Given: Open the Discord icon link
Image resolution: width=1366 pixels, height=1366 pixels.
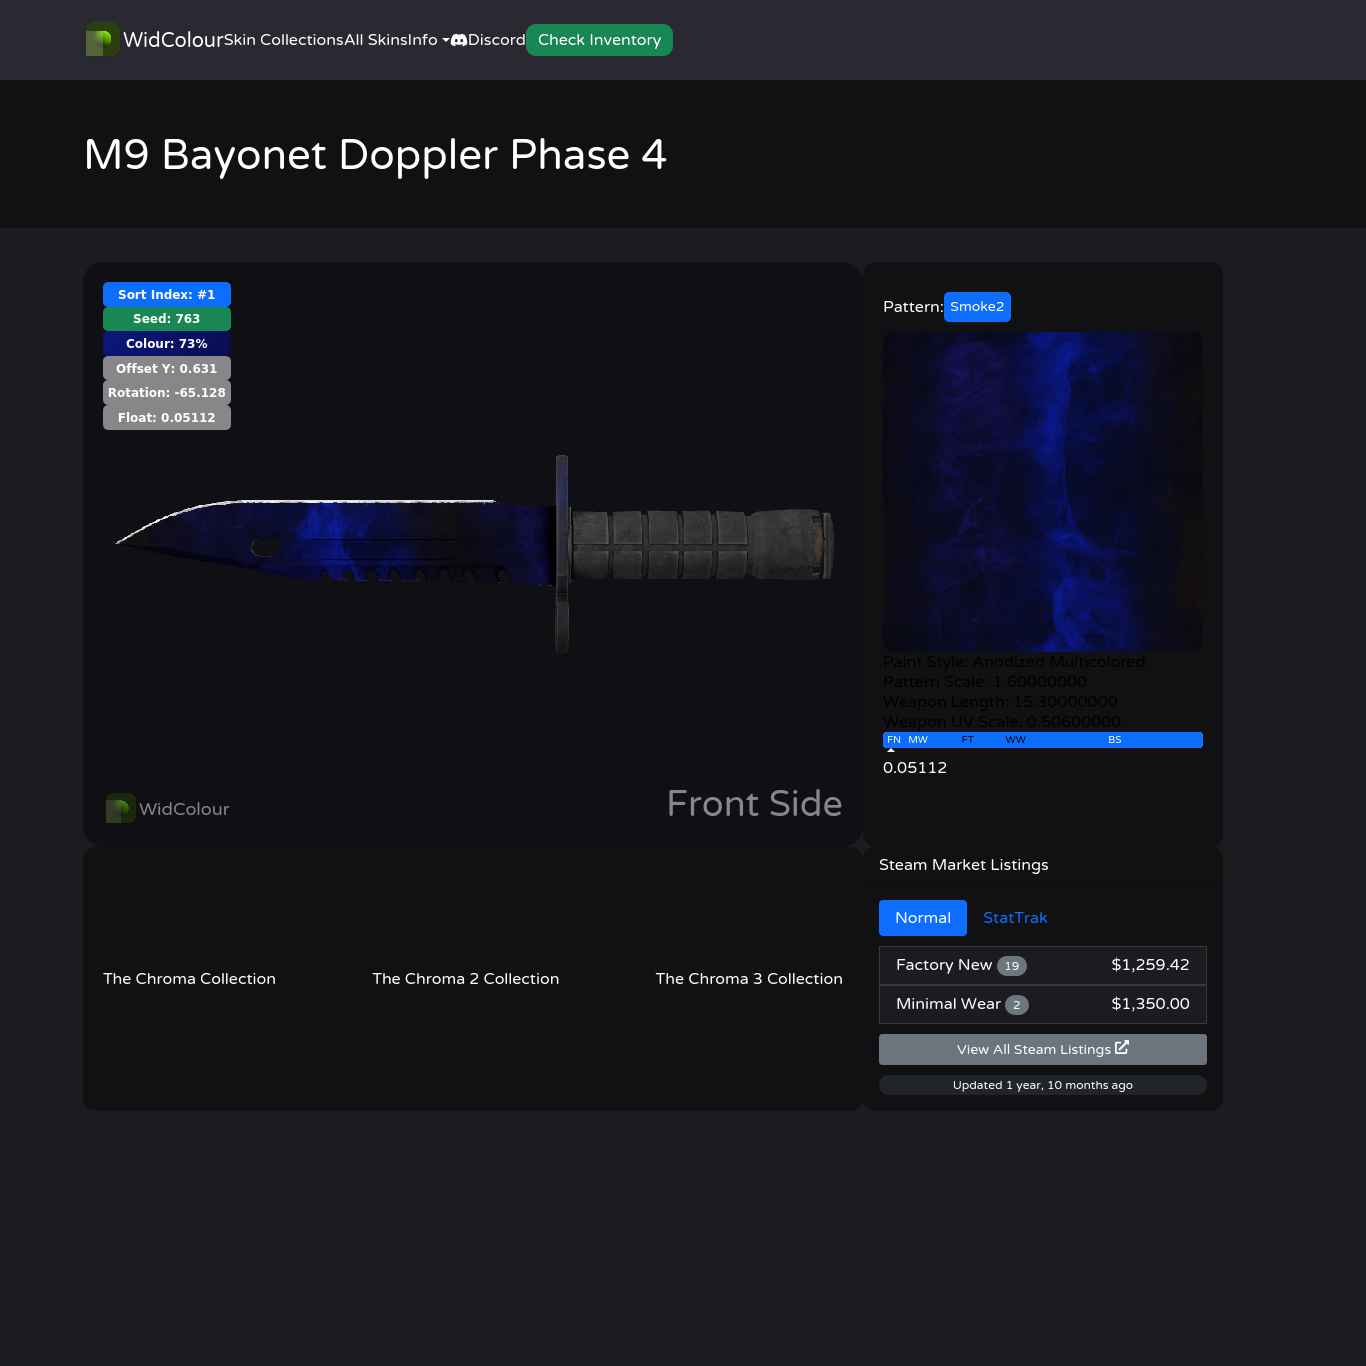Looking at the screenshot, I should [x=459, y=40].
